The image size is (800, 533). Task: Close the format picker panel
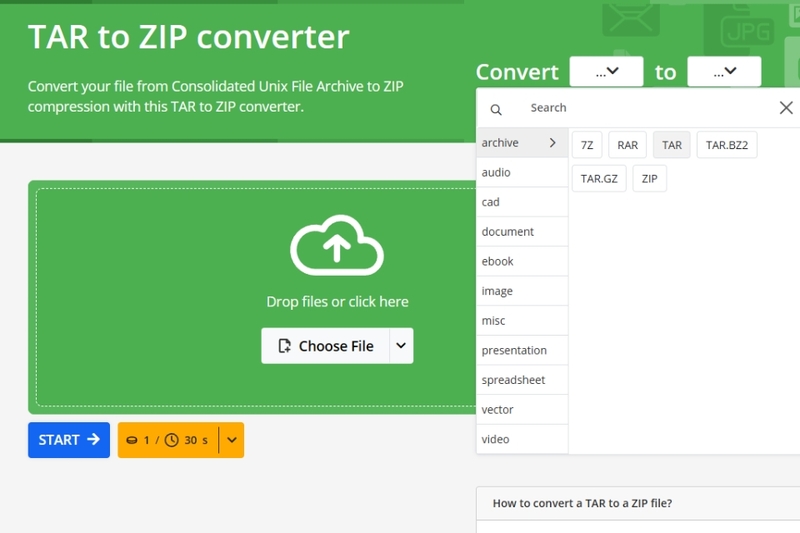pos(786,108)
